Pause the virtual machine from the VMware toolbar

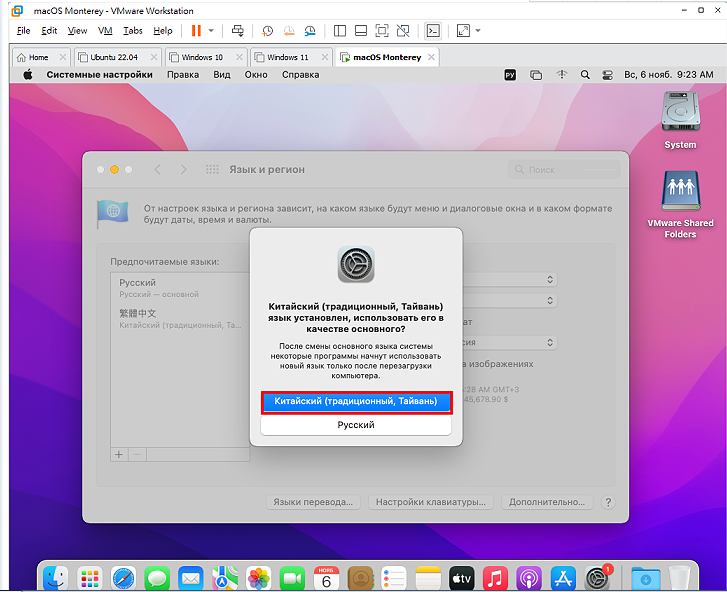click(x=196, y=31)
